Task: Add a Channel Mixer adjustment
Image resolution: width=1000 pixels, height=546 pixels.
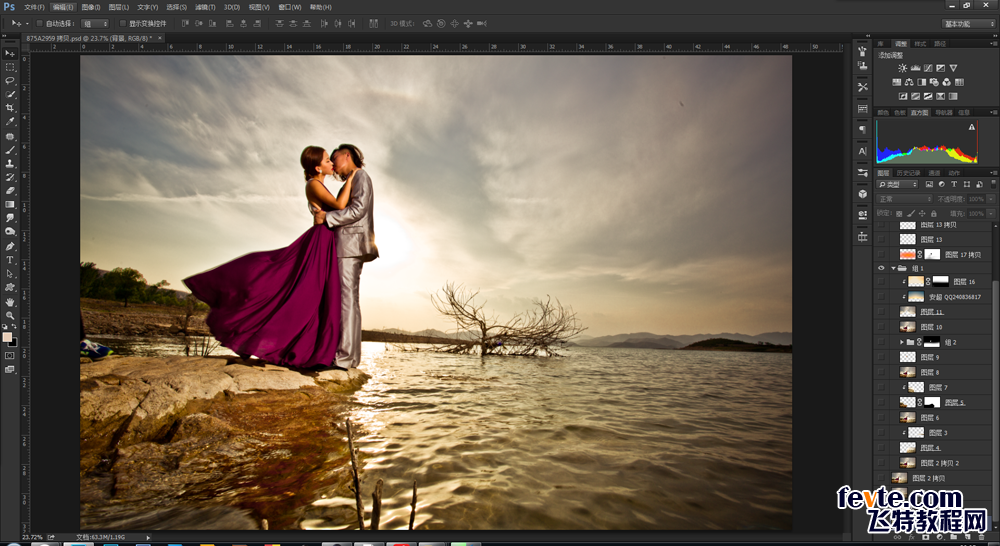Action: [x=946, y=82]
